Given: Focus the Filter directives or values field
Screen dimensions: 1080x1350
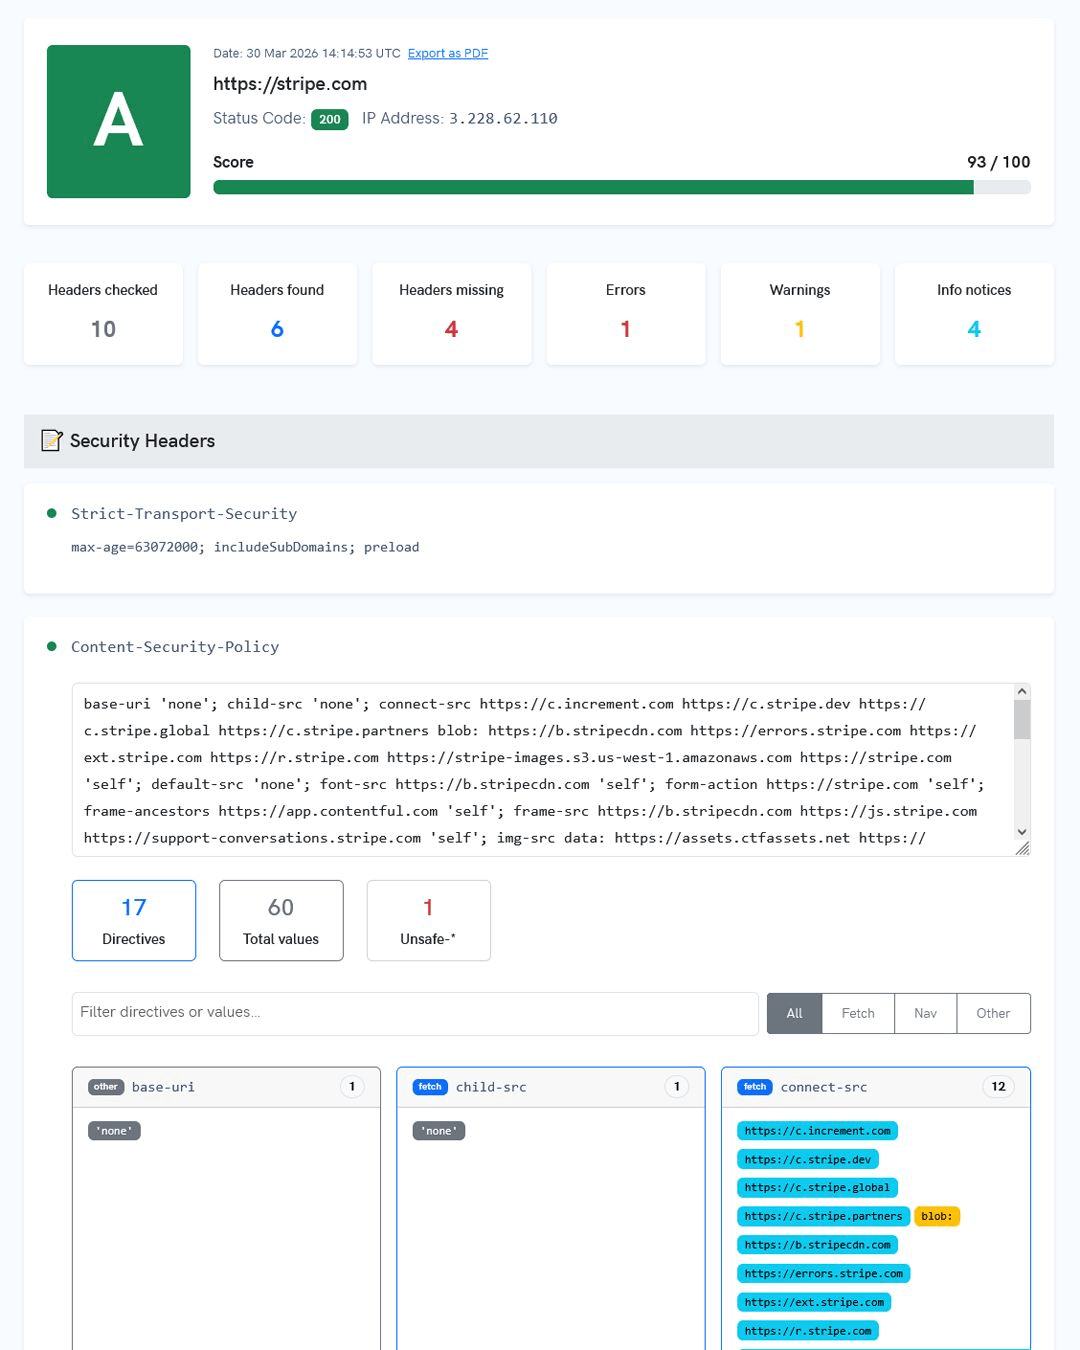Looking at the screenshot, I should 415,1013.
